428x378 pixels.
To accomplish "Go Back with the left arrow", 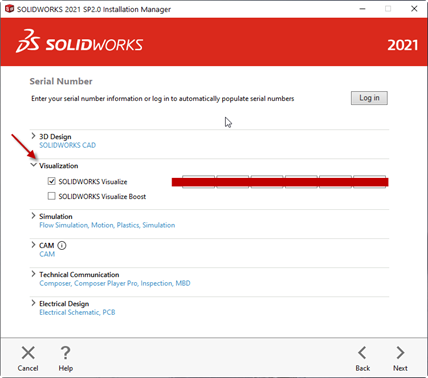I will click(x=362, y=353).
